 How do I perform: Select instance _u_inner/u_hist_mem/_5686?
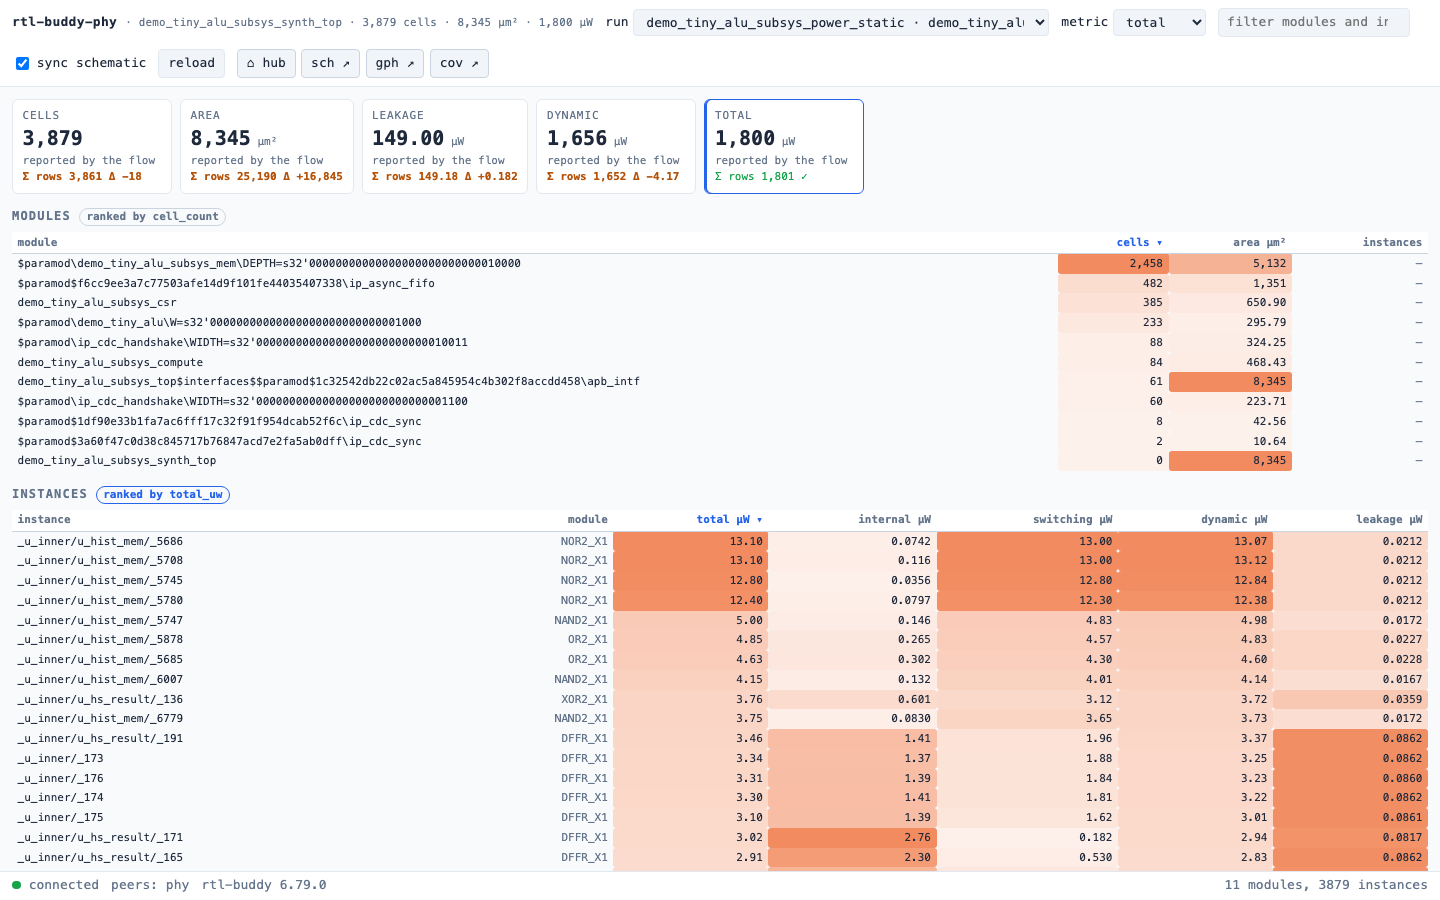(x=720, y=541)
